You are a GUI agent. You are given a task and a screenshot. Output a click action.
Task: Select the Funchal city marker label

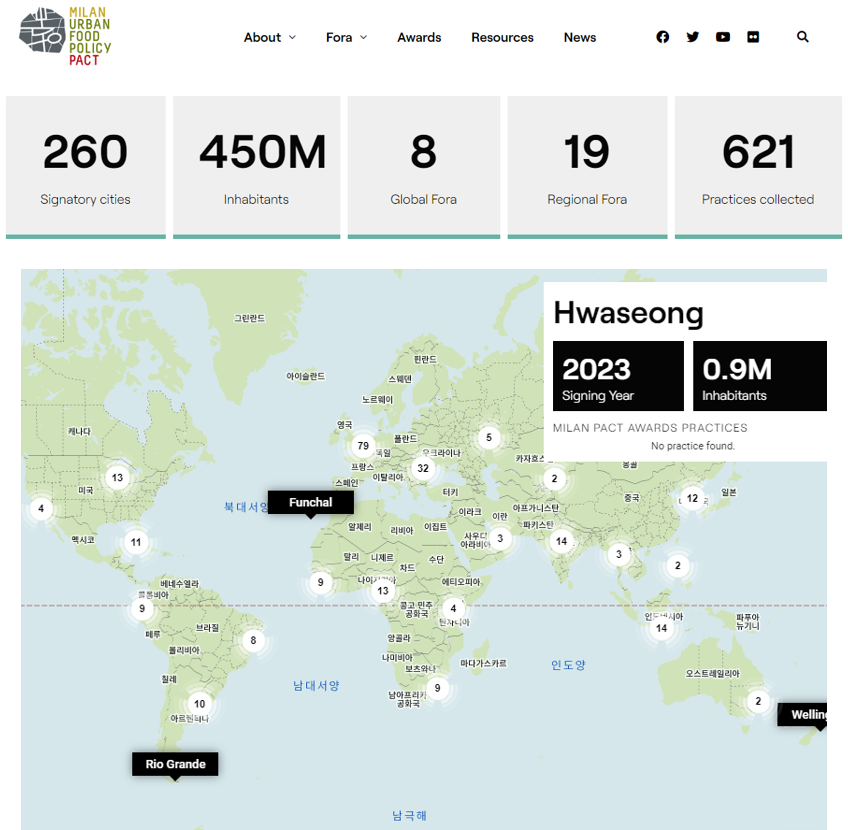tap(310, 502)
